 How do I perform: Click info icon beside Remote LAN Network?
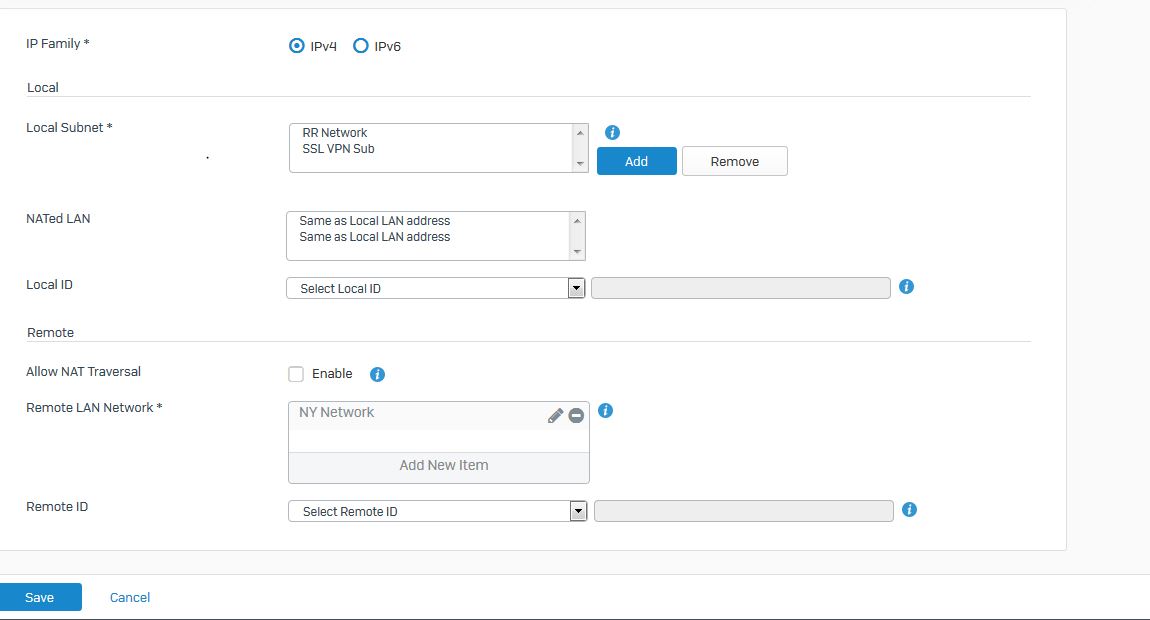click(605, 410)
